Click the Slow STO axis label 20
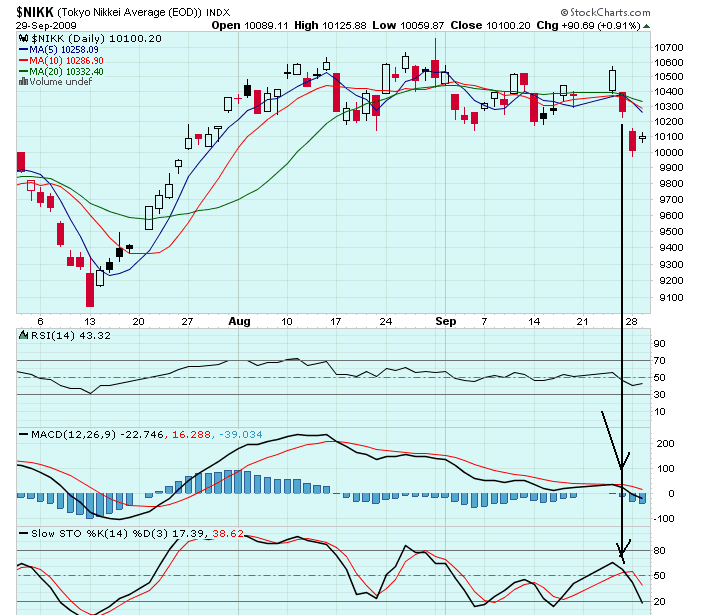The height and width of the screenshot is (615, 709). [659, 602]
